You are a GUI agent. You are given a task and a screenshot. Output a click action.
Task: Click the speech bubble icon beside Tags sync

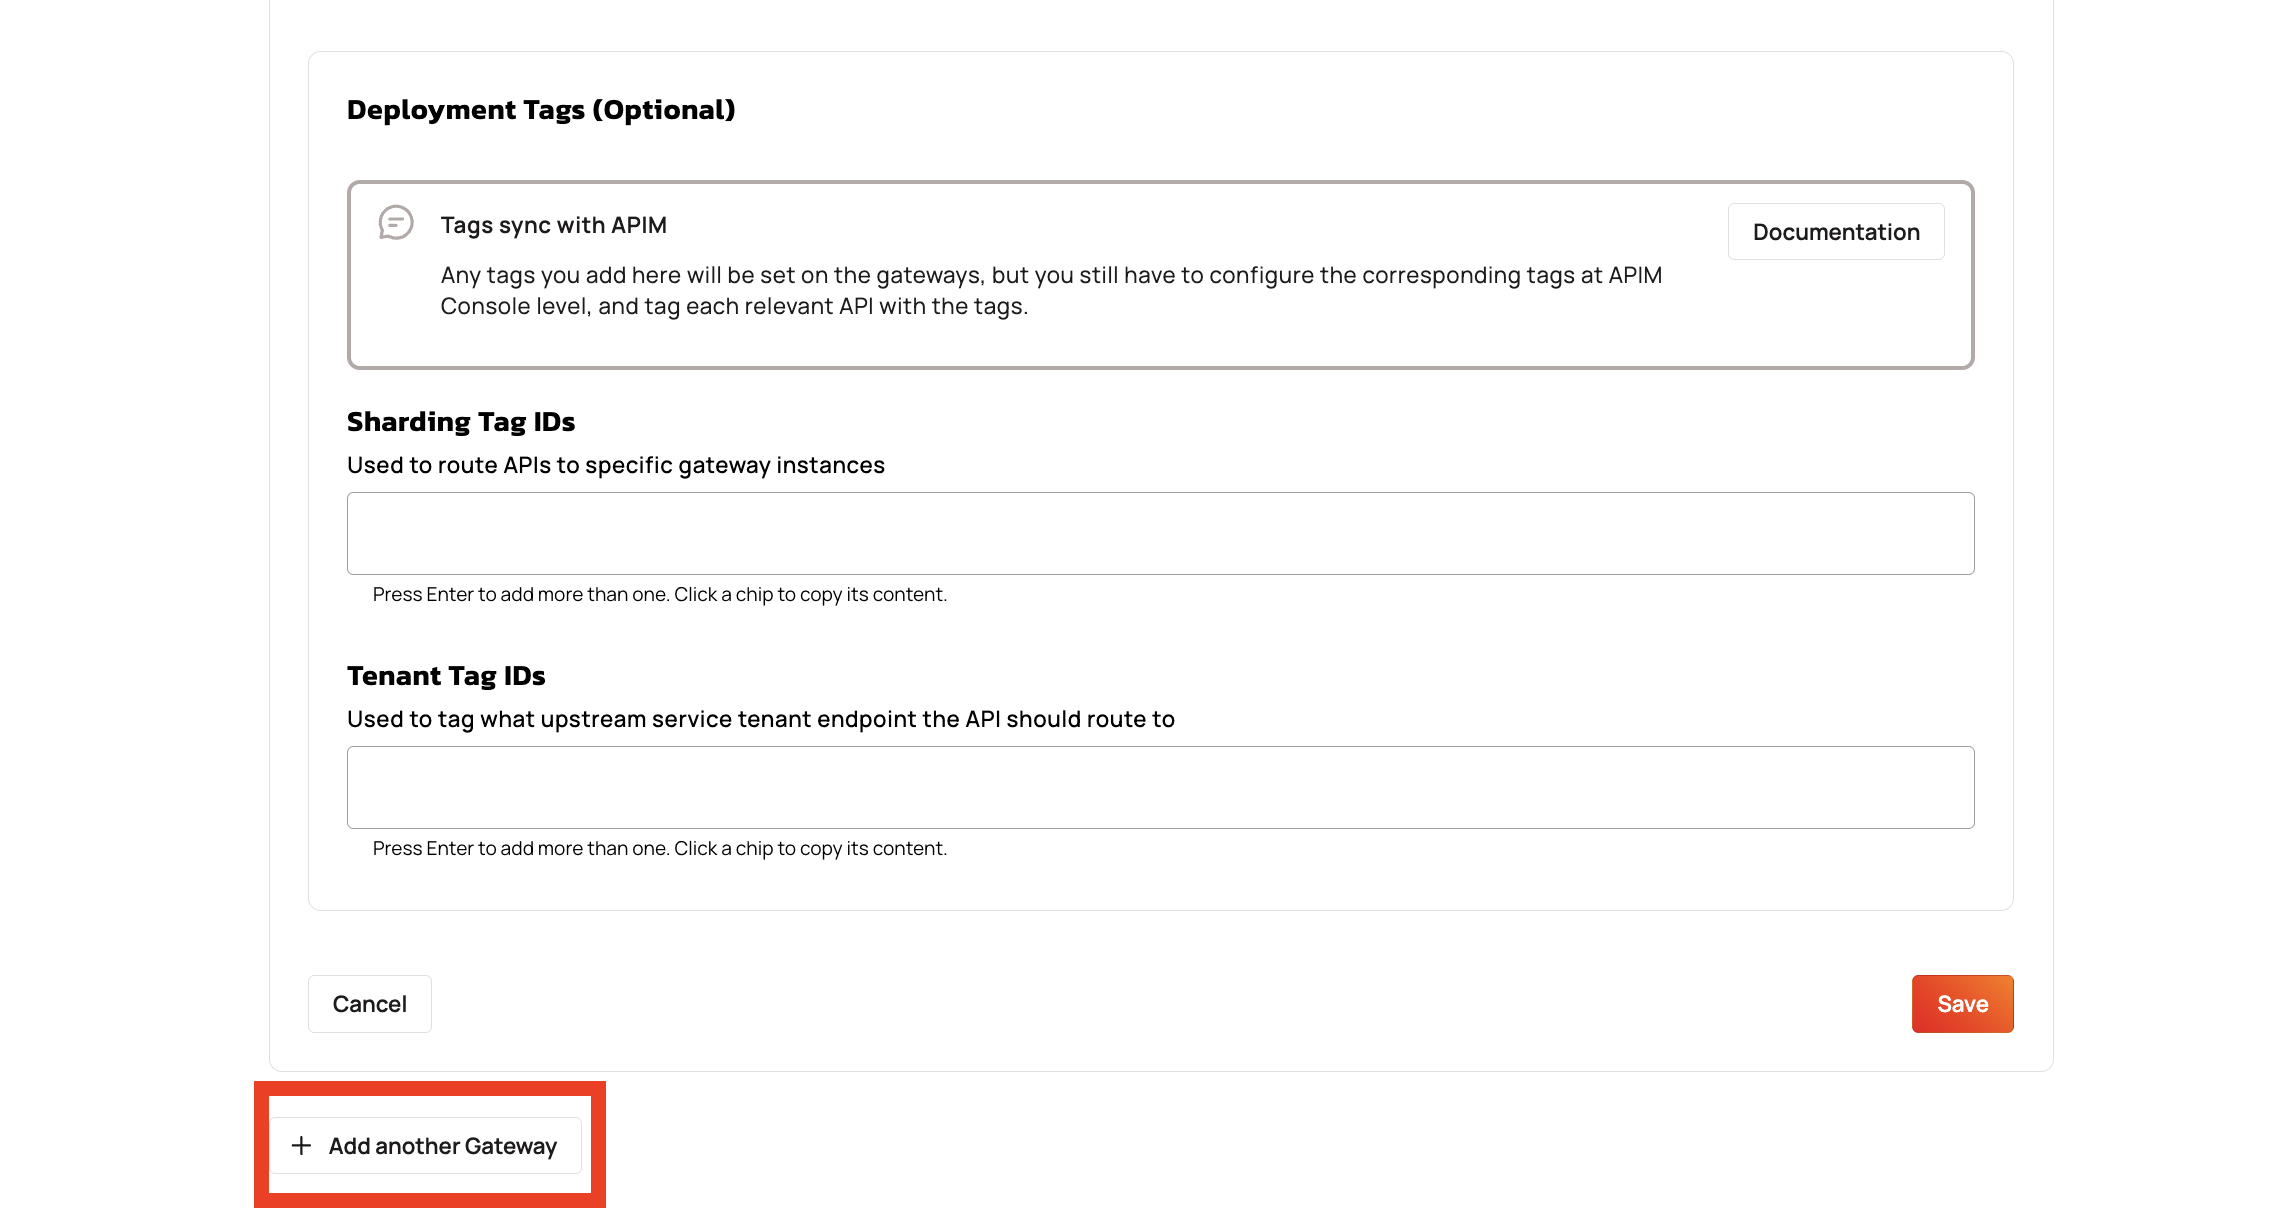coord(396,222)
